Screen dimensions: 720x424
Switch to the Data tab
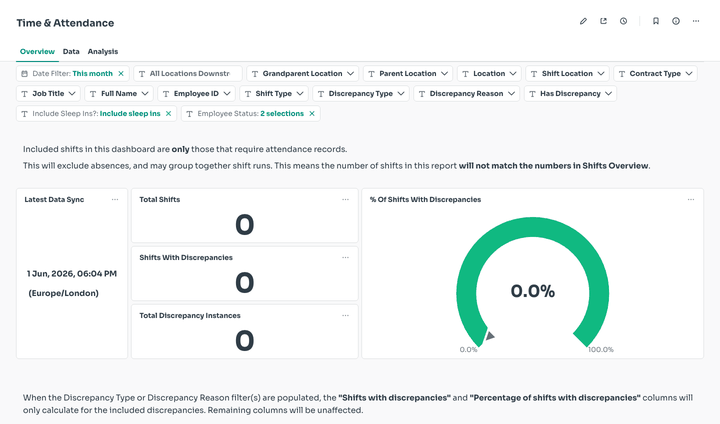pyautogui.click(x=71, y=51)
